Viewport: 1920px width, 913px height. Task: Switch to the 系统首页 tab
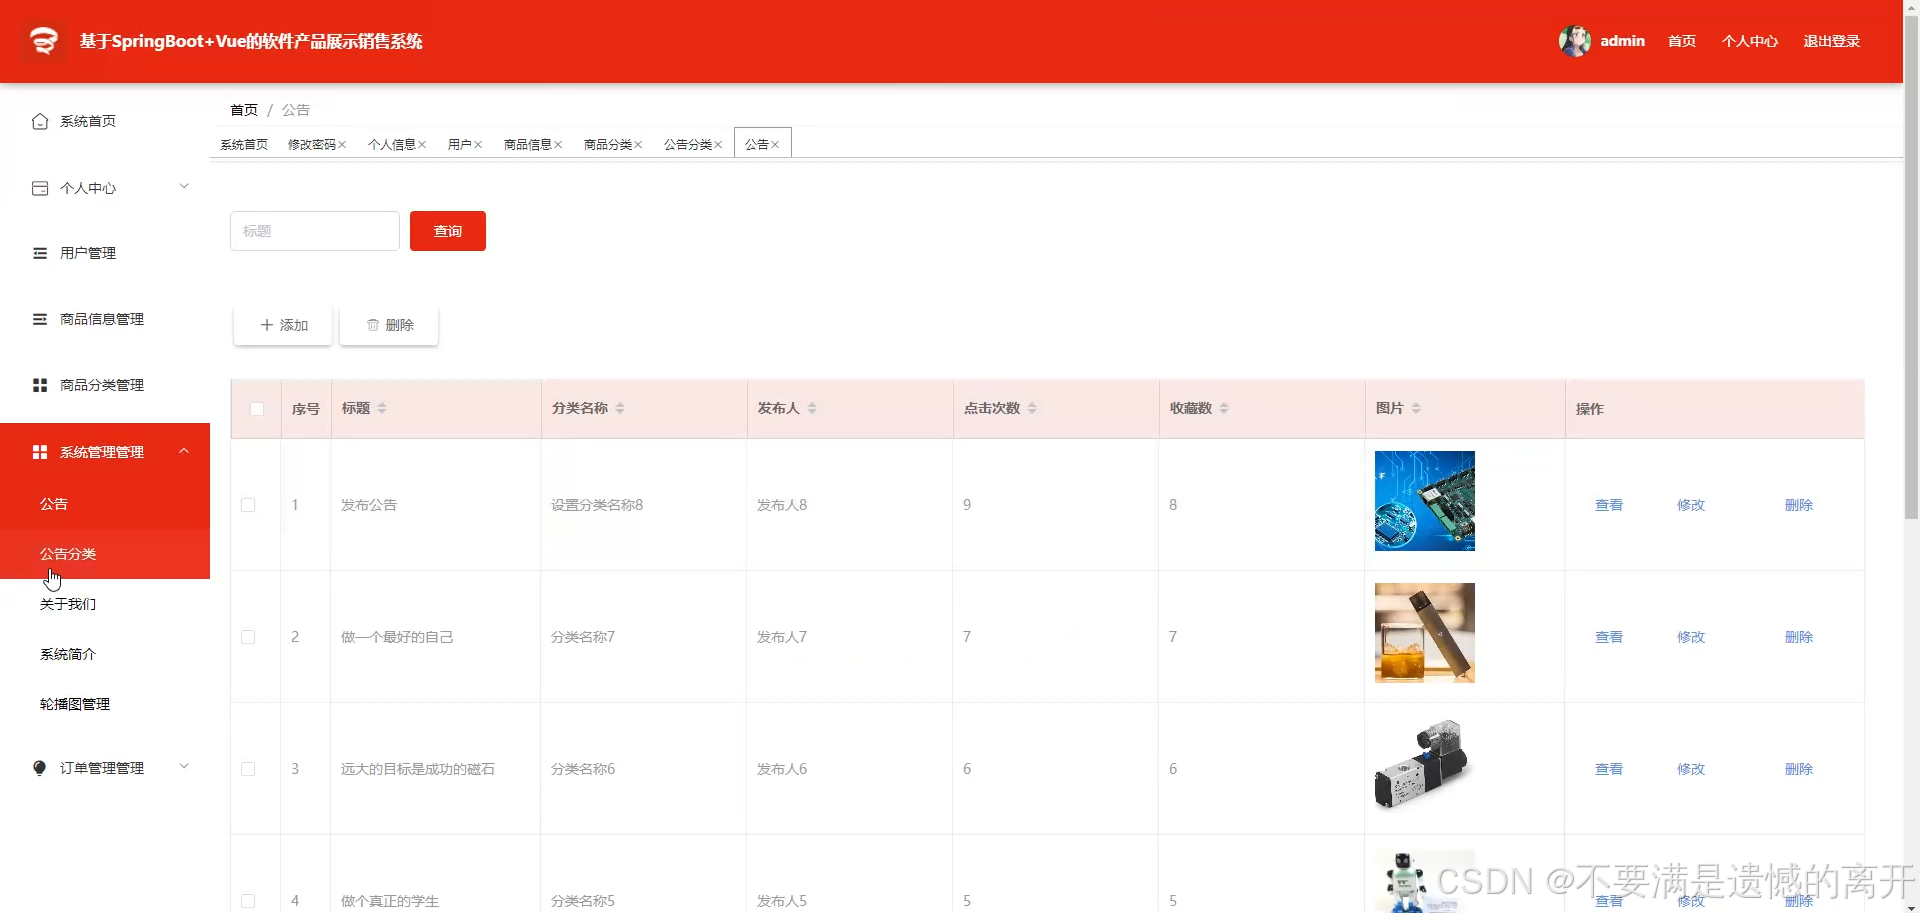[244, 145]
